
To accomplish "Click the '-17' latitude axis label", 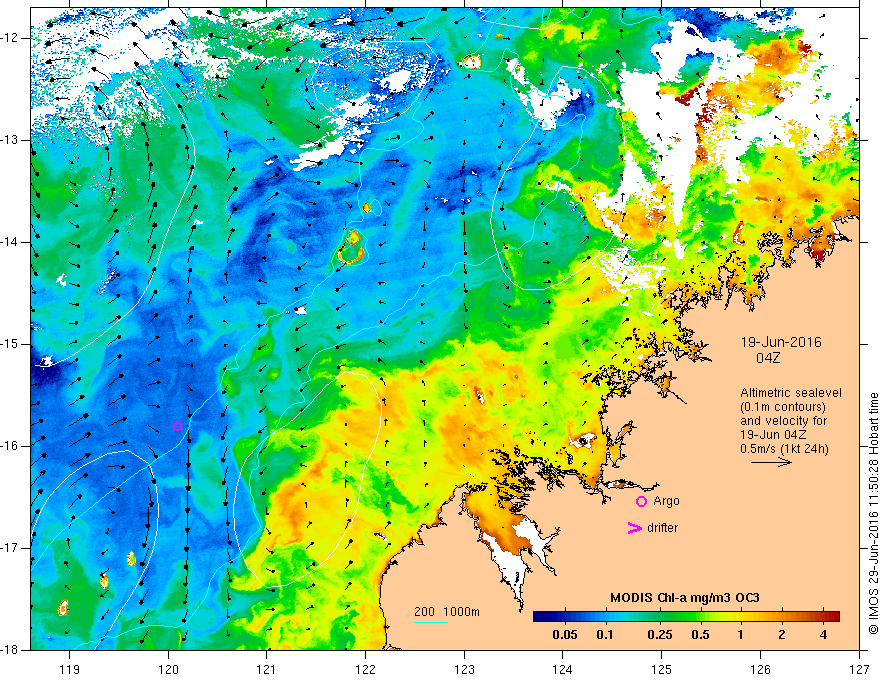I will point(10,548).
